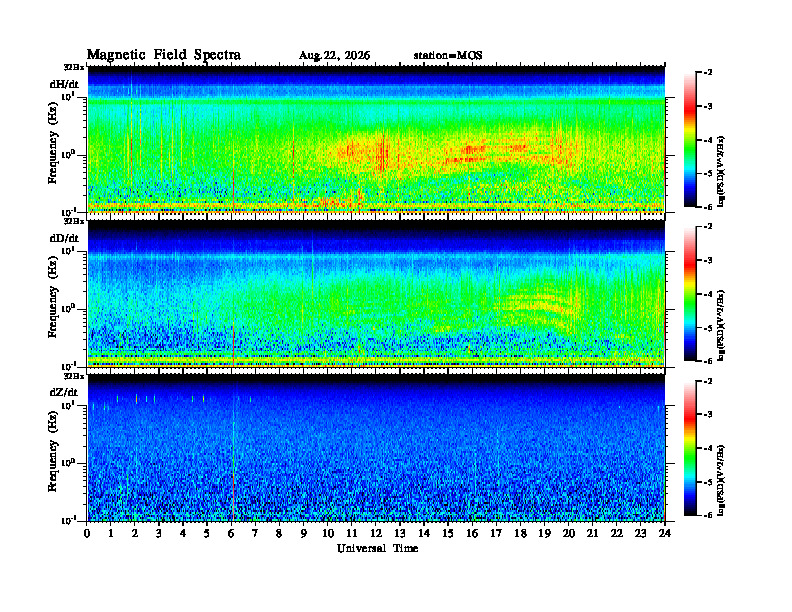The image size is (792, 612).
Task: Click the log(PSD) label beside dH/dt color scale
Action: tap(722, 171)
